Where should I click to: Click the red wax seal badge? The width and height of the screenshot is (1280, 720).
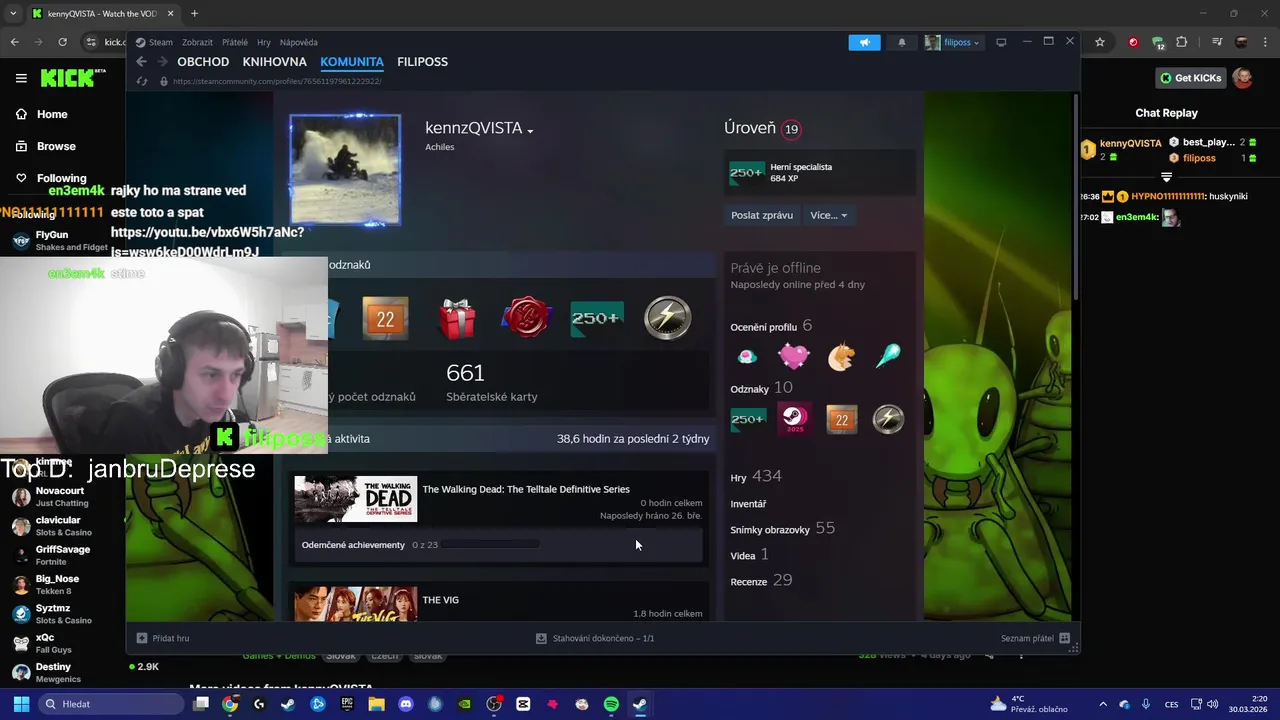pos(527,318)
